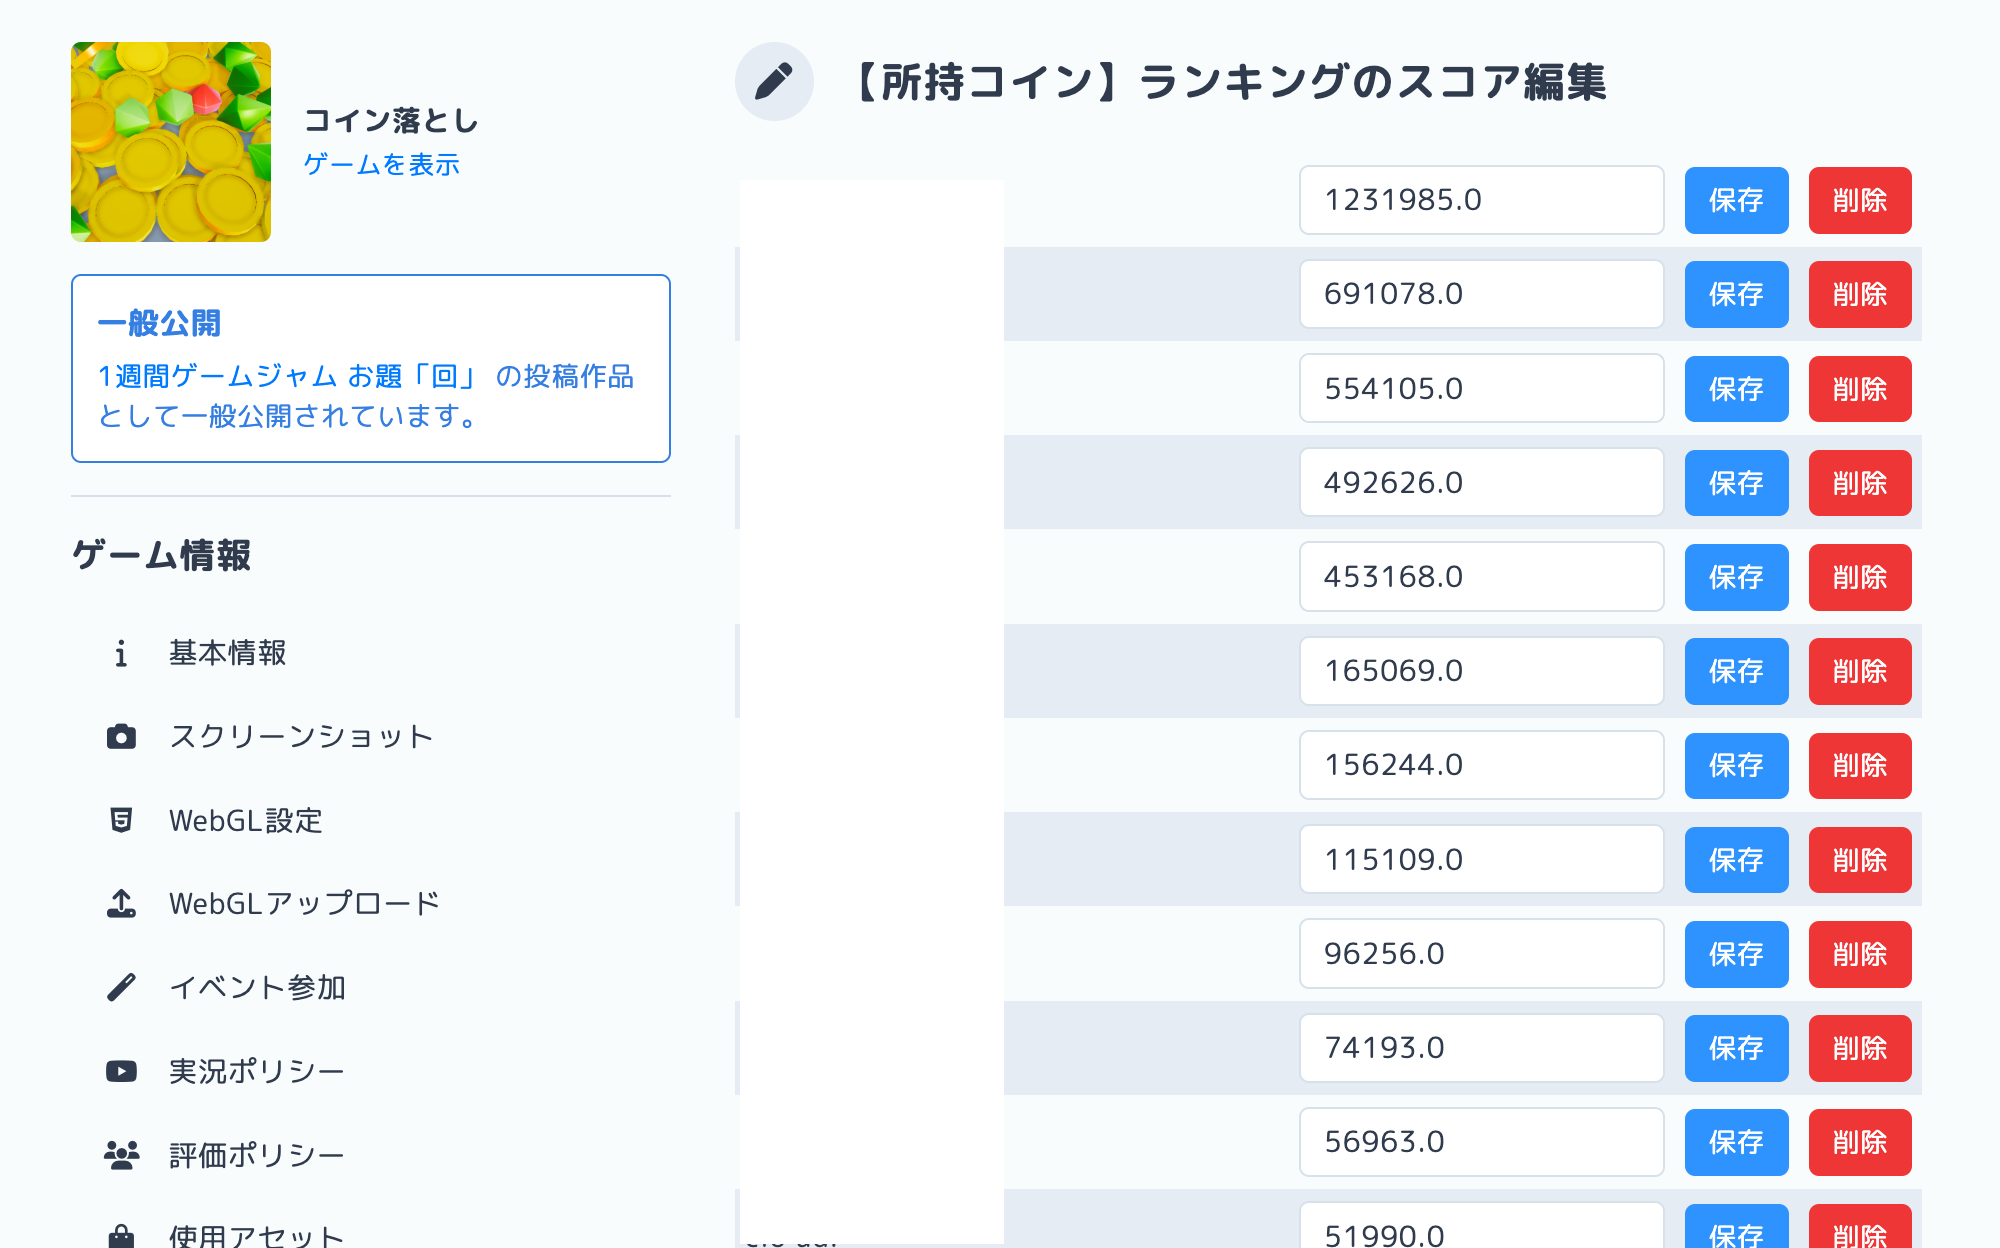Select the 評価ポリシー people icon
Screen dimensions: 2000x1248
click(121, 1153)
